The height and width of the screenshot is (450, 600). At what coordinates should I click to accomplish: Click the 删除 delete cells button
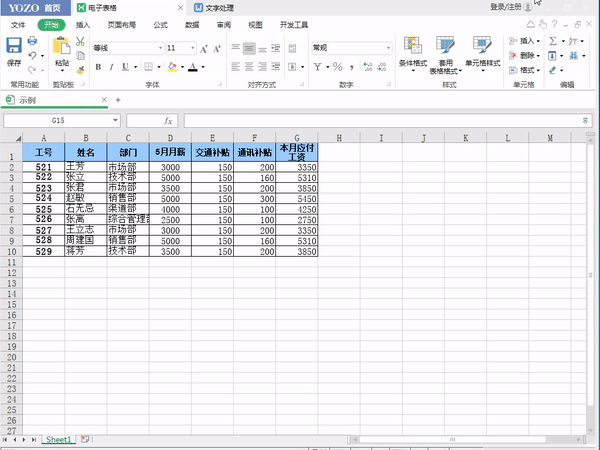[524, 56]
